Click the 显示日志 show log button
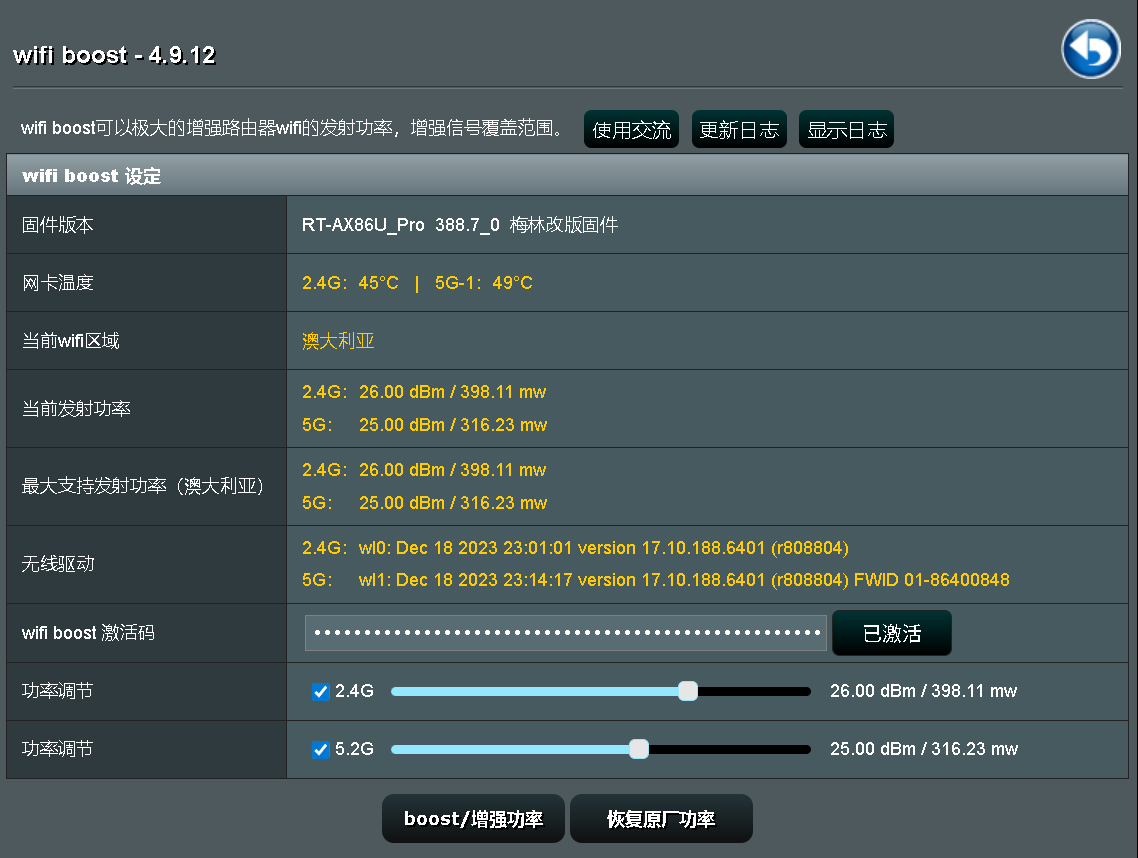Screen dimensions: 1138x858 click(846, 130)
